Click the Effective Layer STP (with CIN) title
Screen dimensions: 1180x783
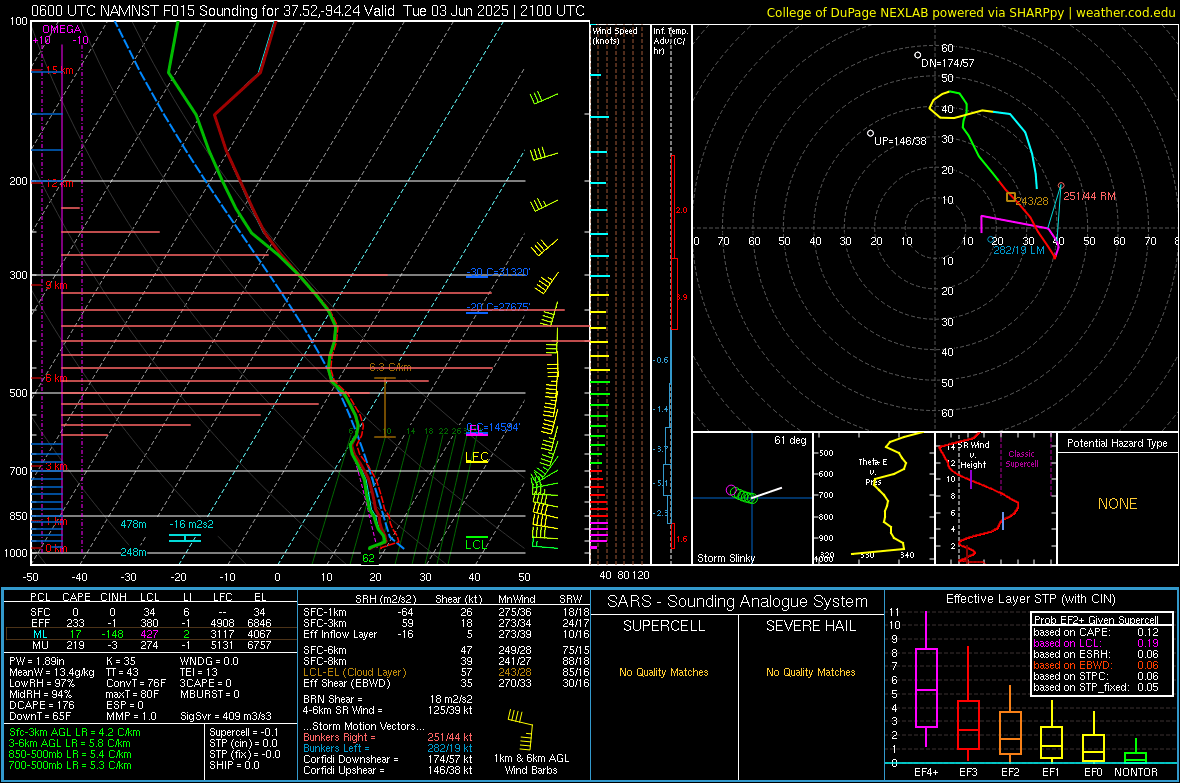1030,599
